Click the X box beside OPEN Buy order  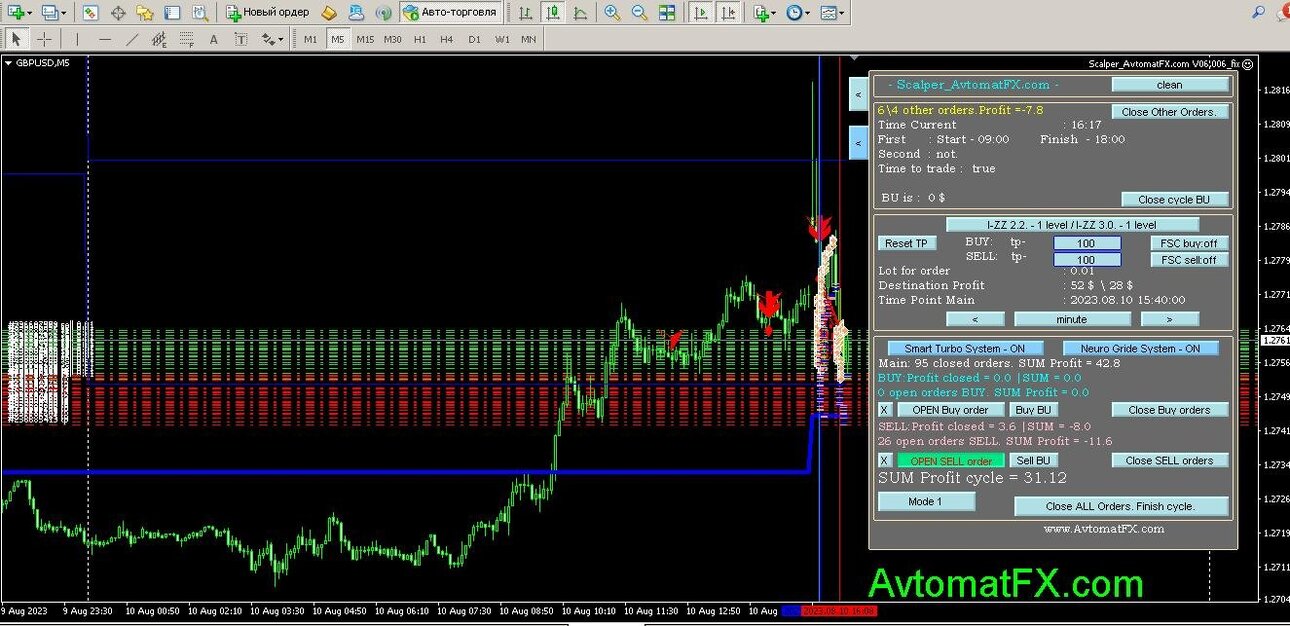(884, 410)
